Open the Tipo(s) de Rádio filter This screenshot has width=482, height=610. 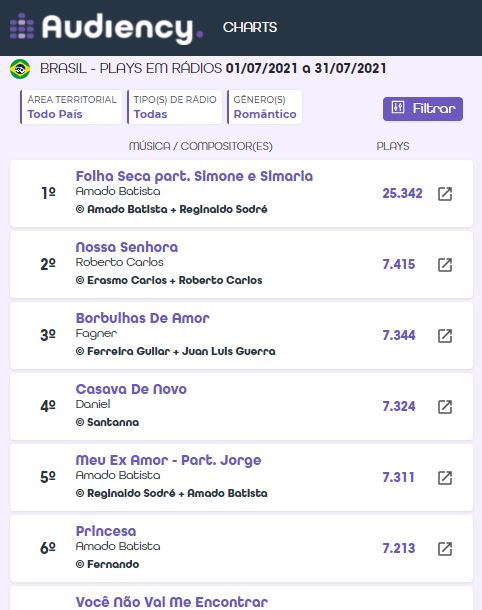(x=175, y=107)
